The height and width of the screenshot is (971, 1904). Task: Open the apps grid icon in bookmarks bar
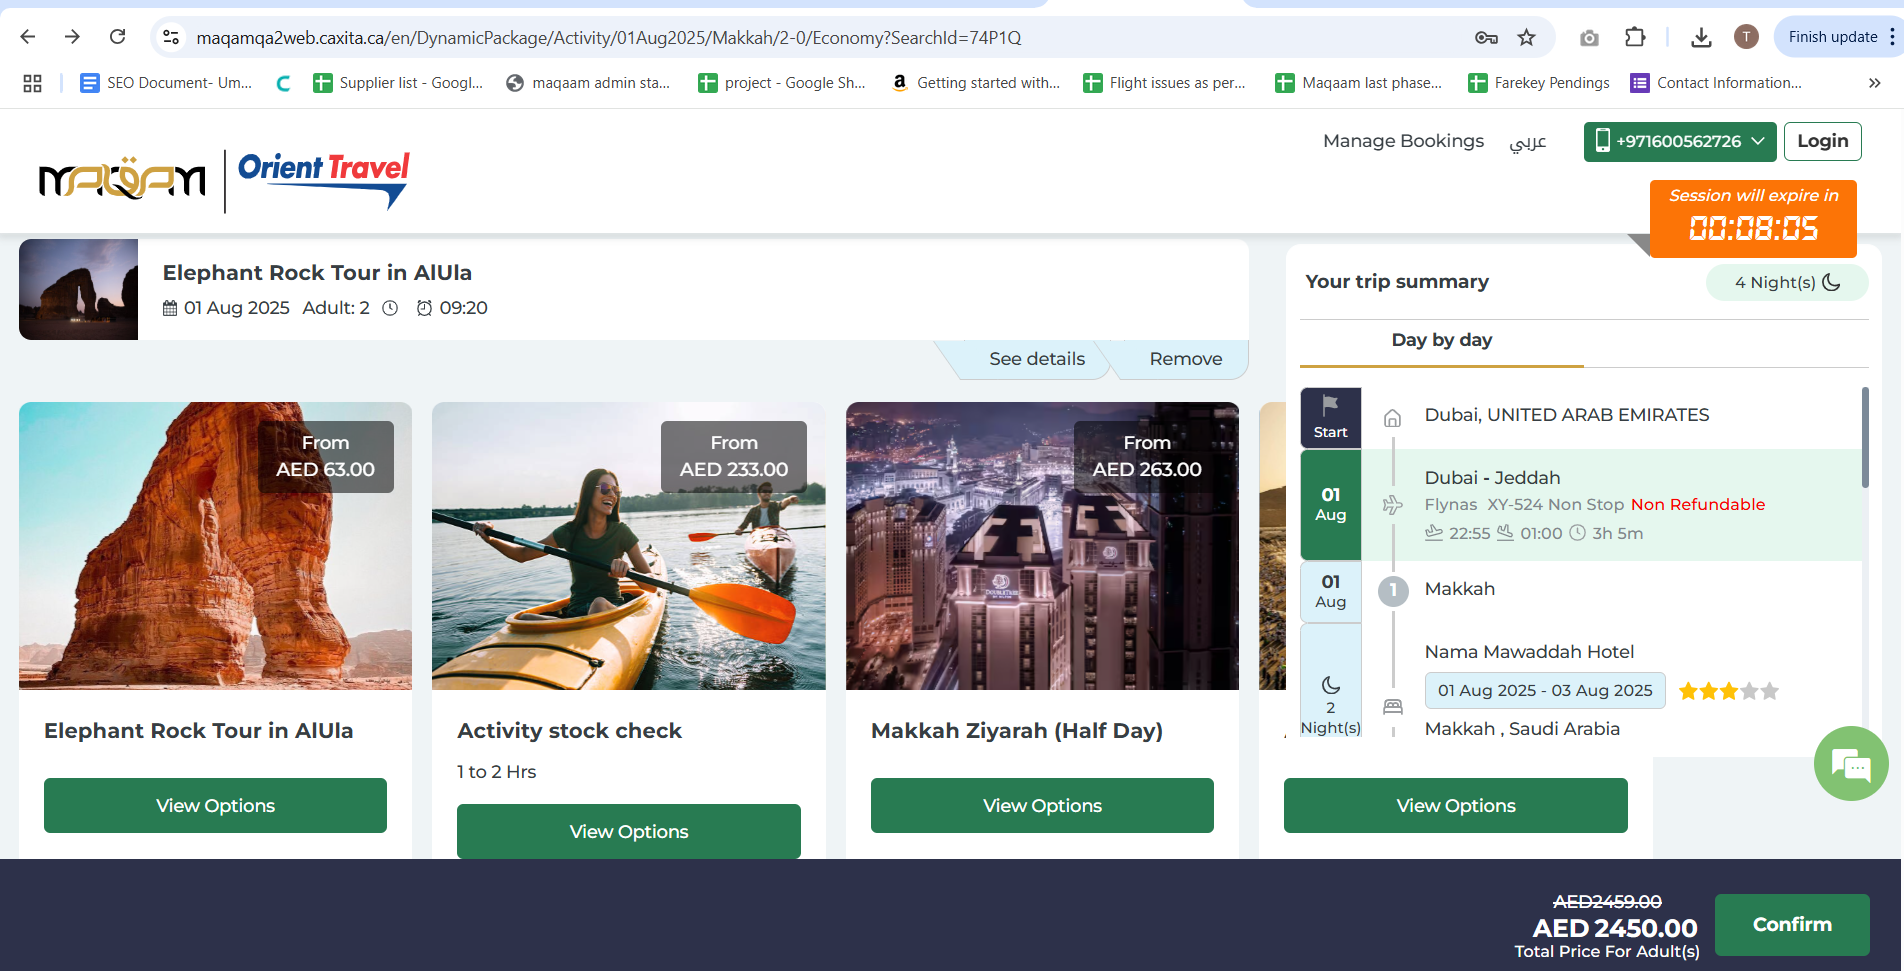[x=32, y=83]
